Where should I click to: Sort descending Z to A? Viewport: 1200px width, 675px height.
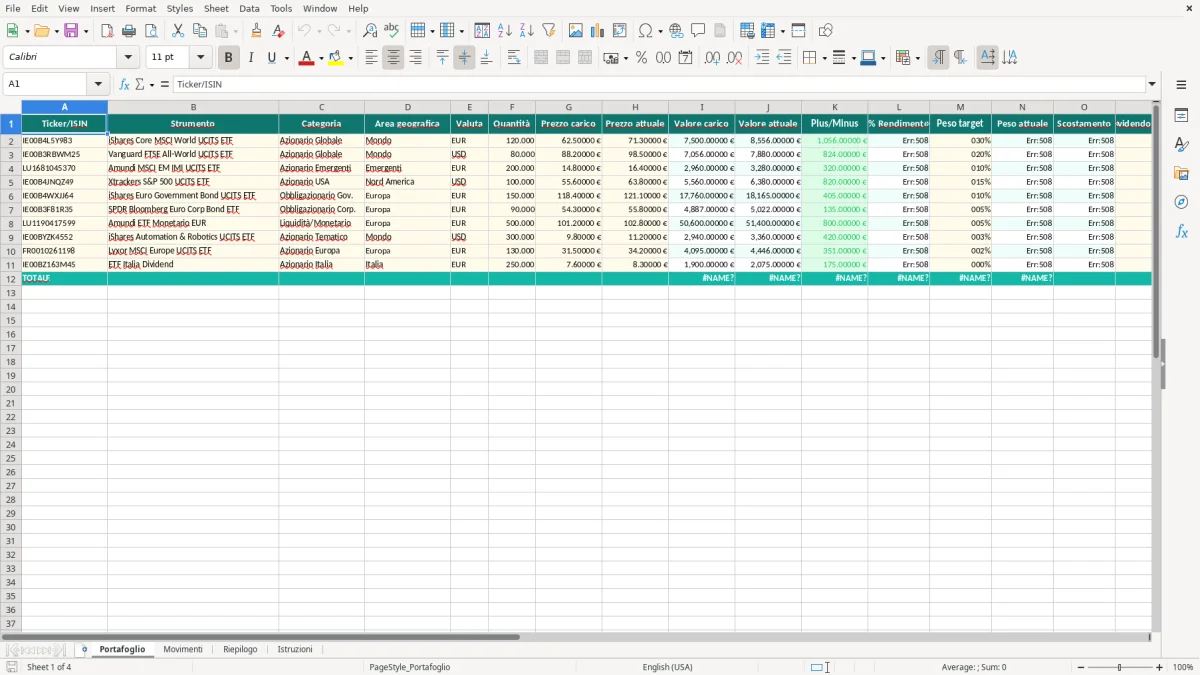(526, 31)
